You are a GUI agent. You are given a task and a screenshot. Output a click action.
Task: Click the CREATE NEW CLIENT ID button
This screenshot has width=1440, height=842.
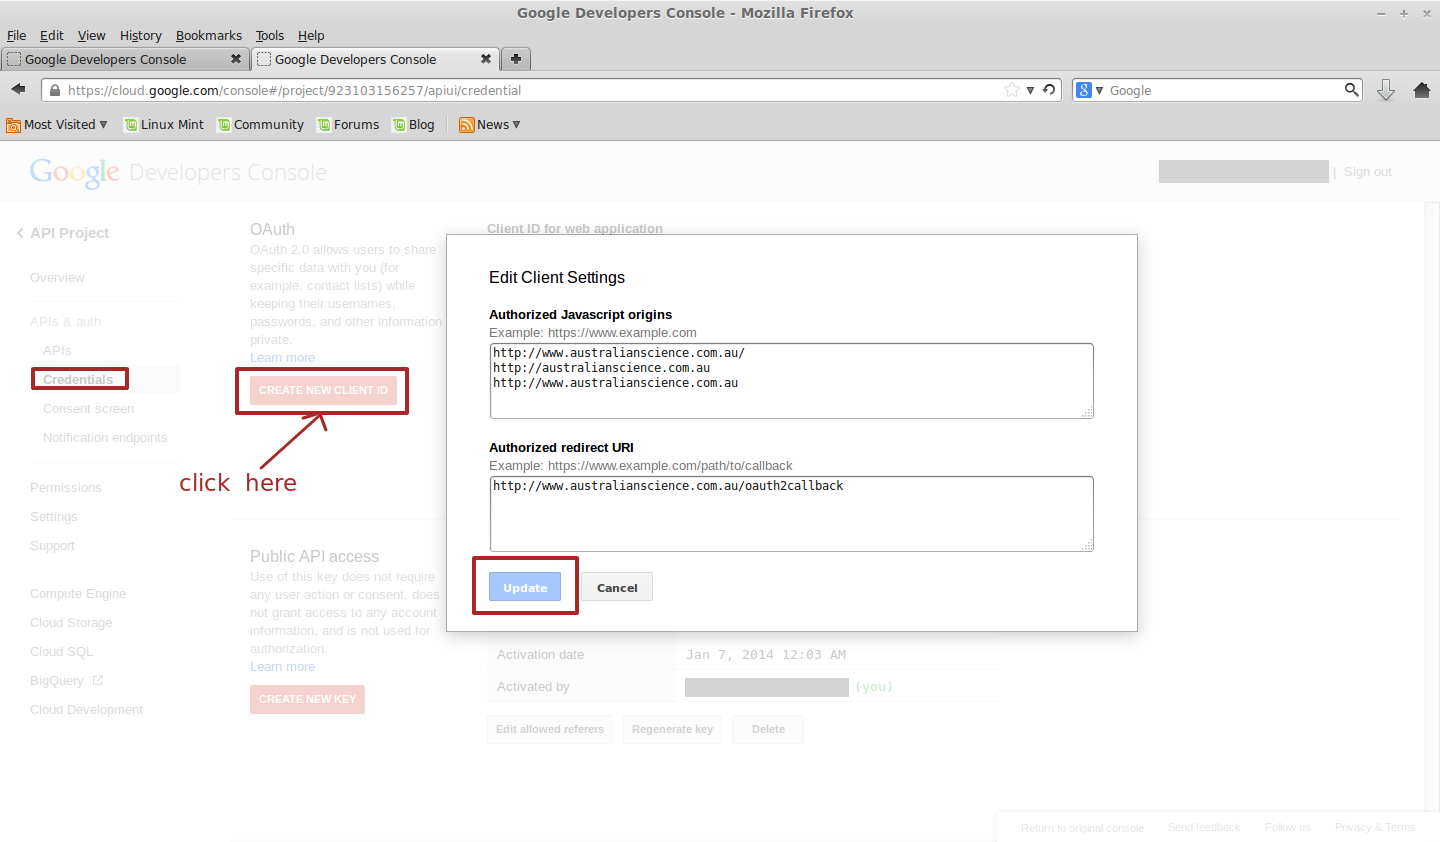[323, 390]
